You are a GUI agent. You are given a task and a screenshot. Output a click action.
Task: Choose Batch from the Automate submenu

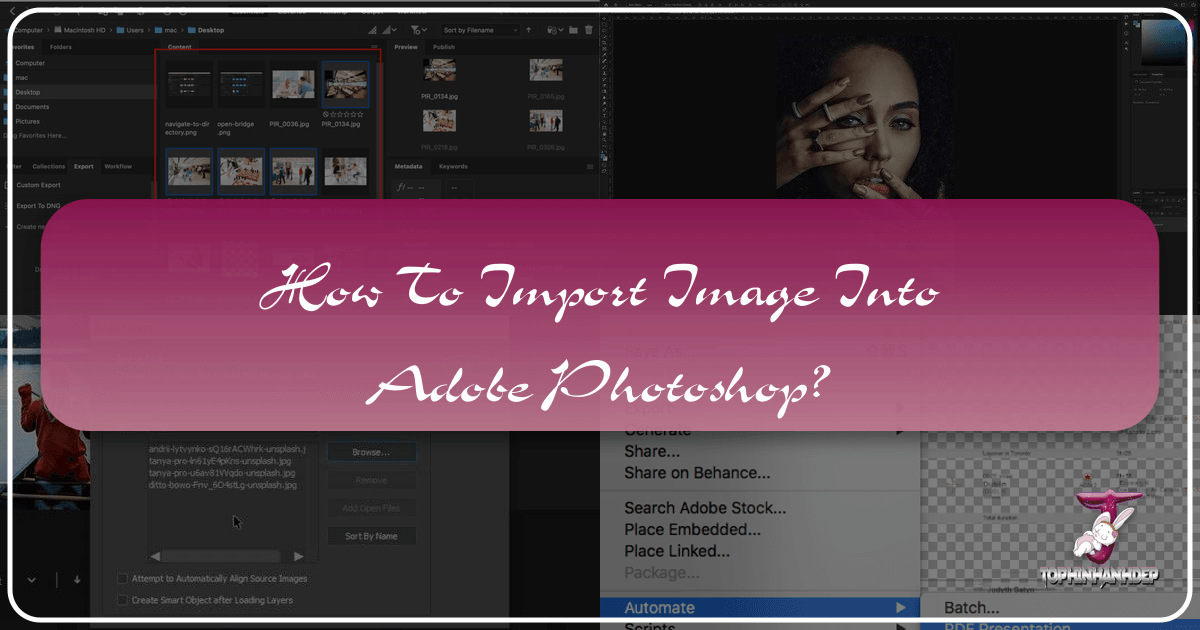pos(972,607)
